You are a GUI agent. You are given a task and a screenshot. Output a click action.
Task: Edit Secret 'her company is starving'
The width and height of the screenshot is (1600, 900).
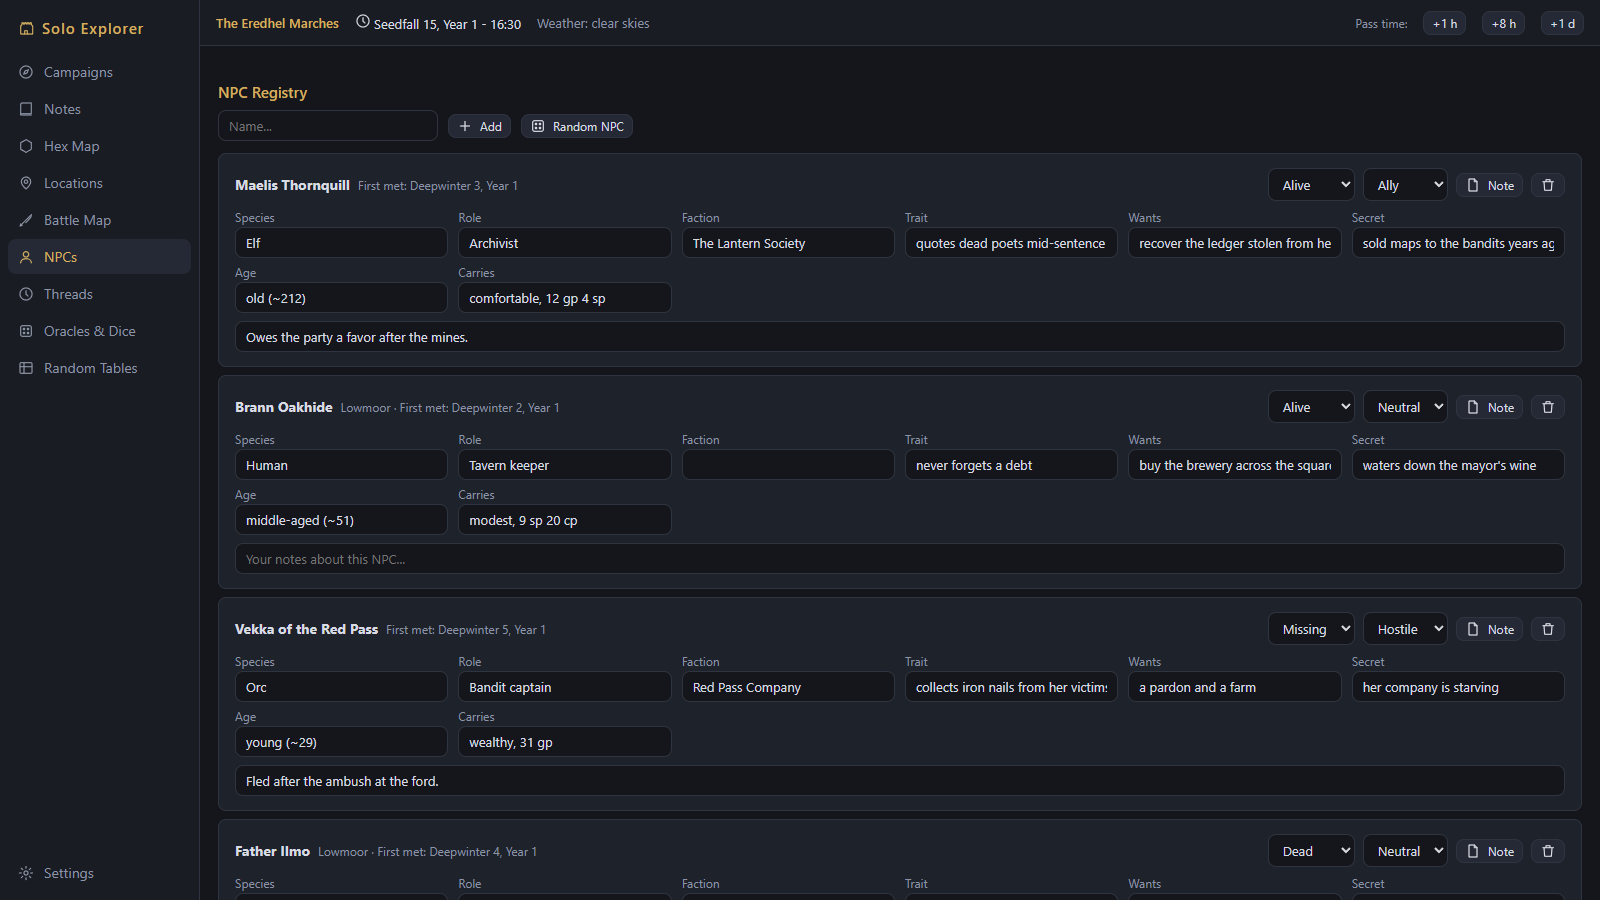click(1458, 687)
